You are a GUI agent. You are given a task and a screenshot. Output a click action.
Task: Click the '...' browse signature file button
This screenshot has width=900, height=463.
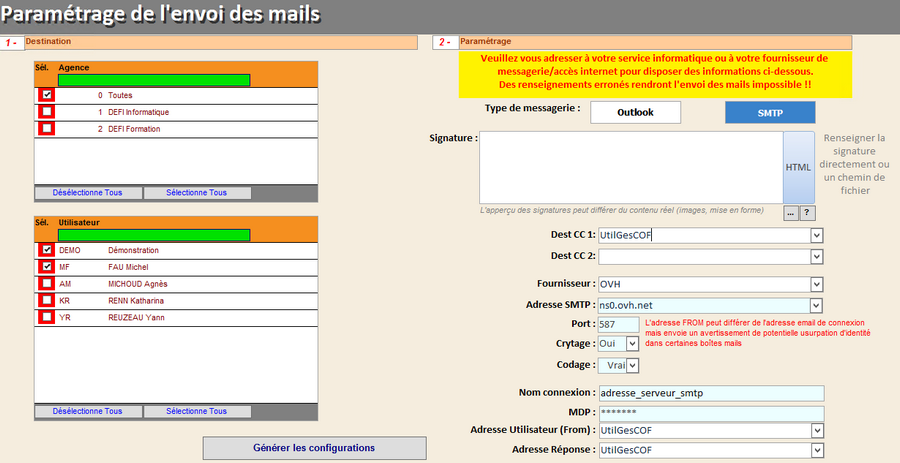(x=790, y=213)
